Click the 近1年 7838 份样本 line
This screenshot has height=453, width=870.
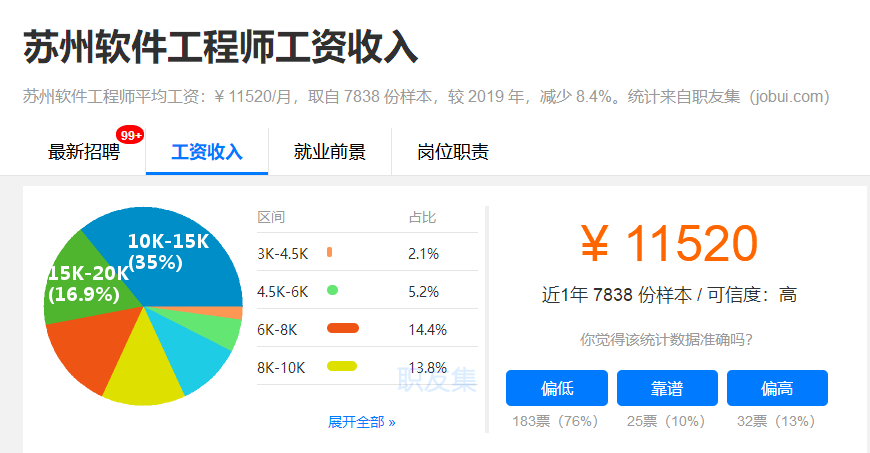(669, 294)
